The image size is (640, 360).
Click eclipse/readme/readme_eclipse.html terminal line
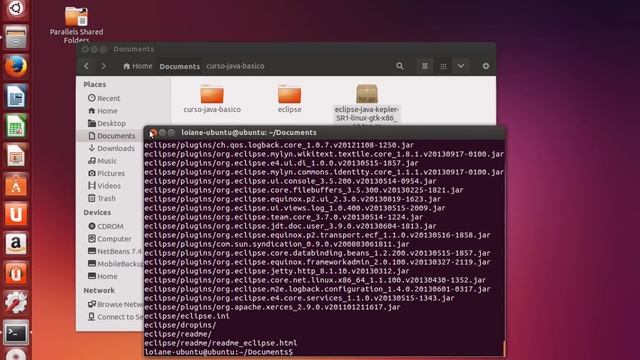[x=221, y=343]
